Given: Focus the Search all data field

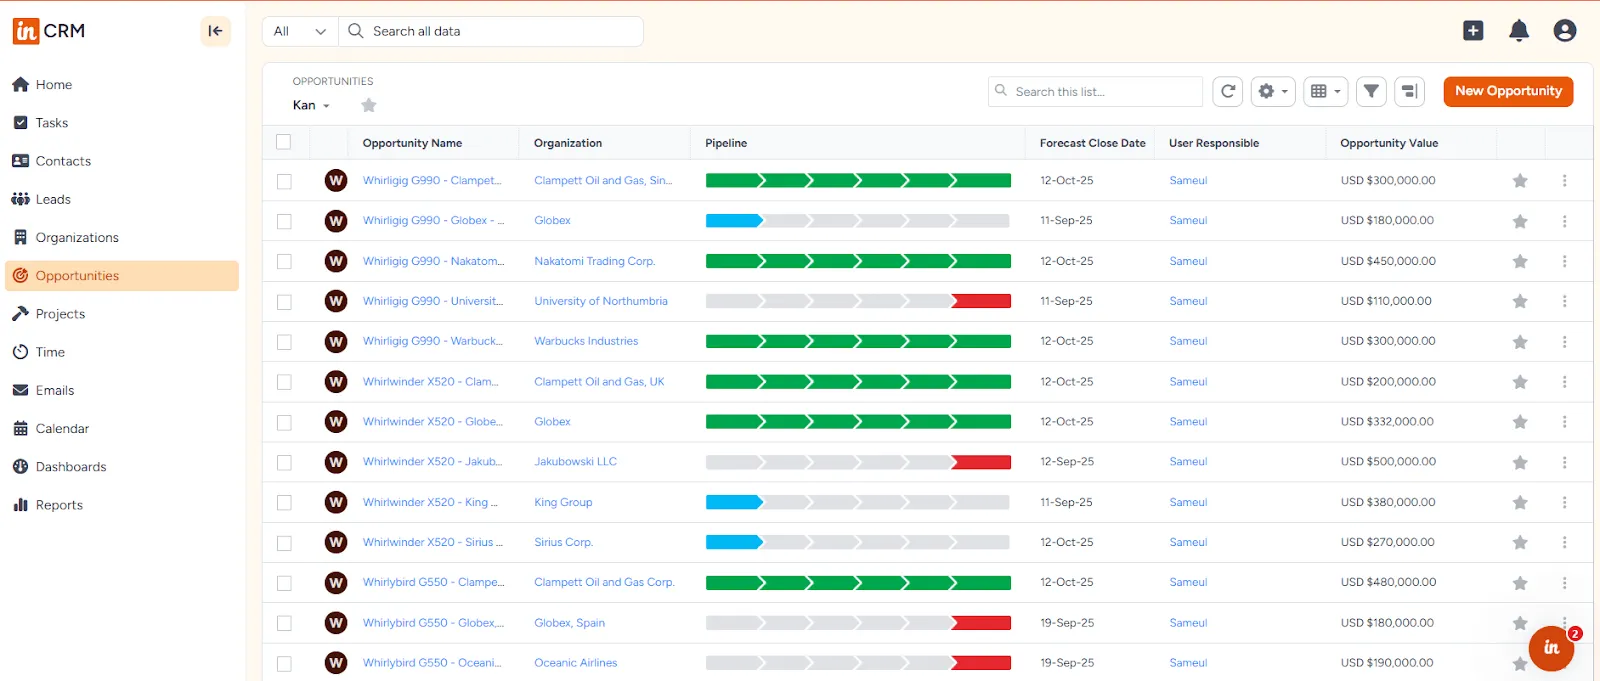Looking at the screenshot, I should click(491, 31).
